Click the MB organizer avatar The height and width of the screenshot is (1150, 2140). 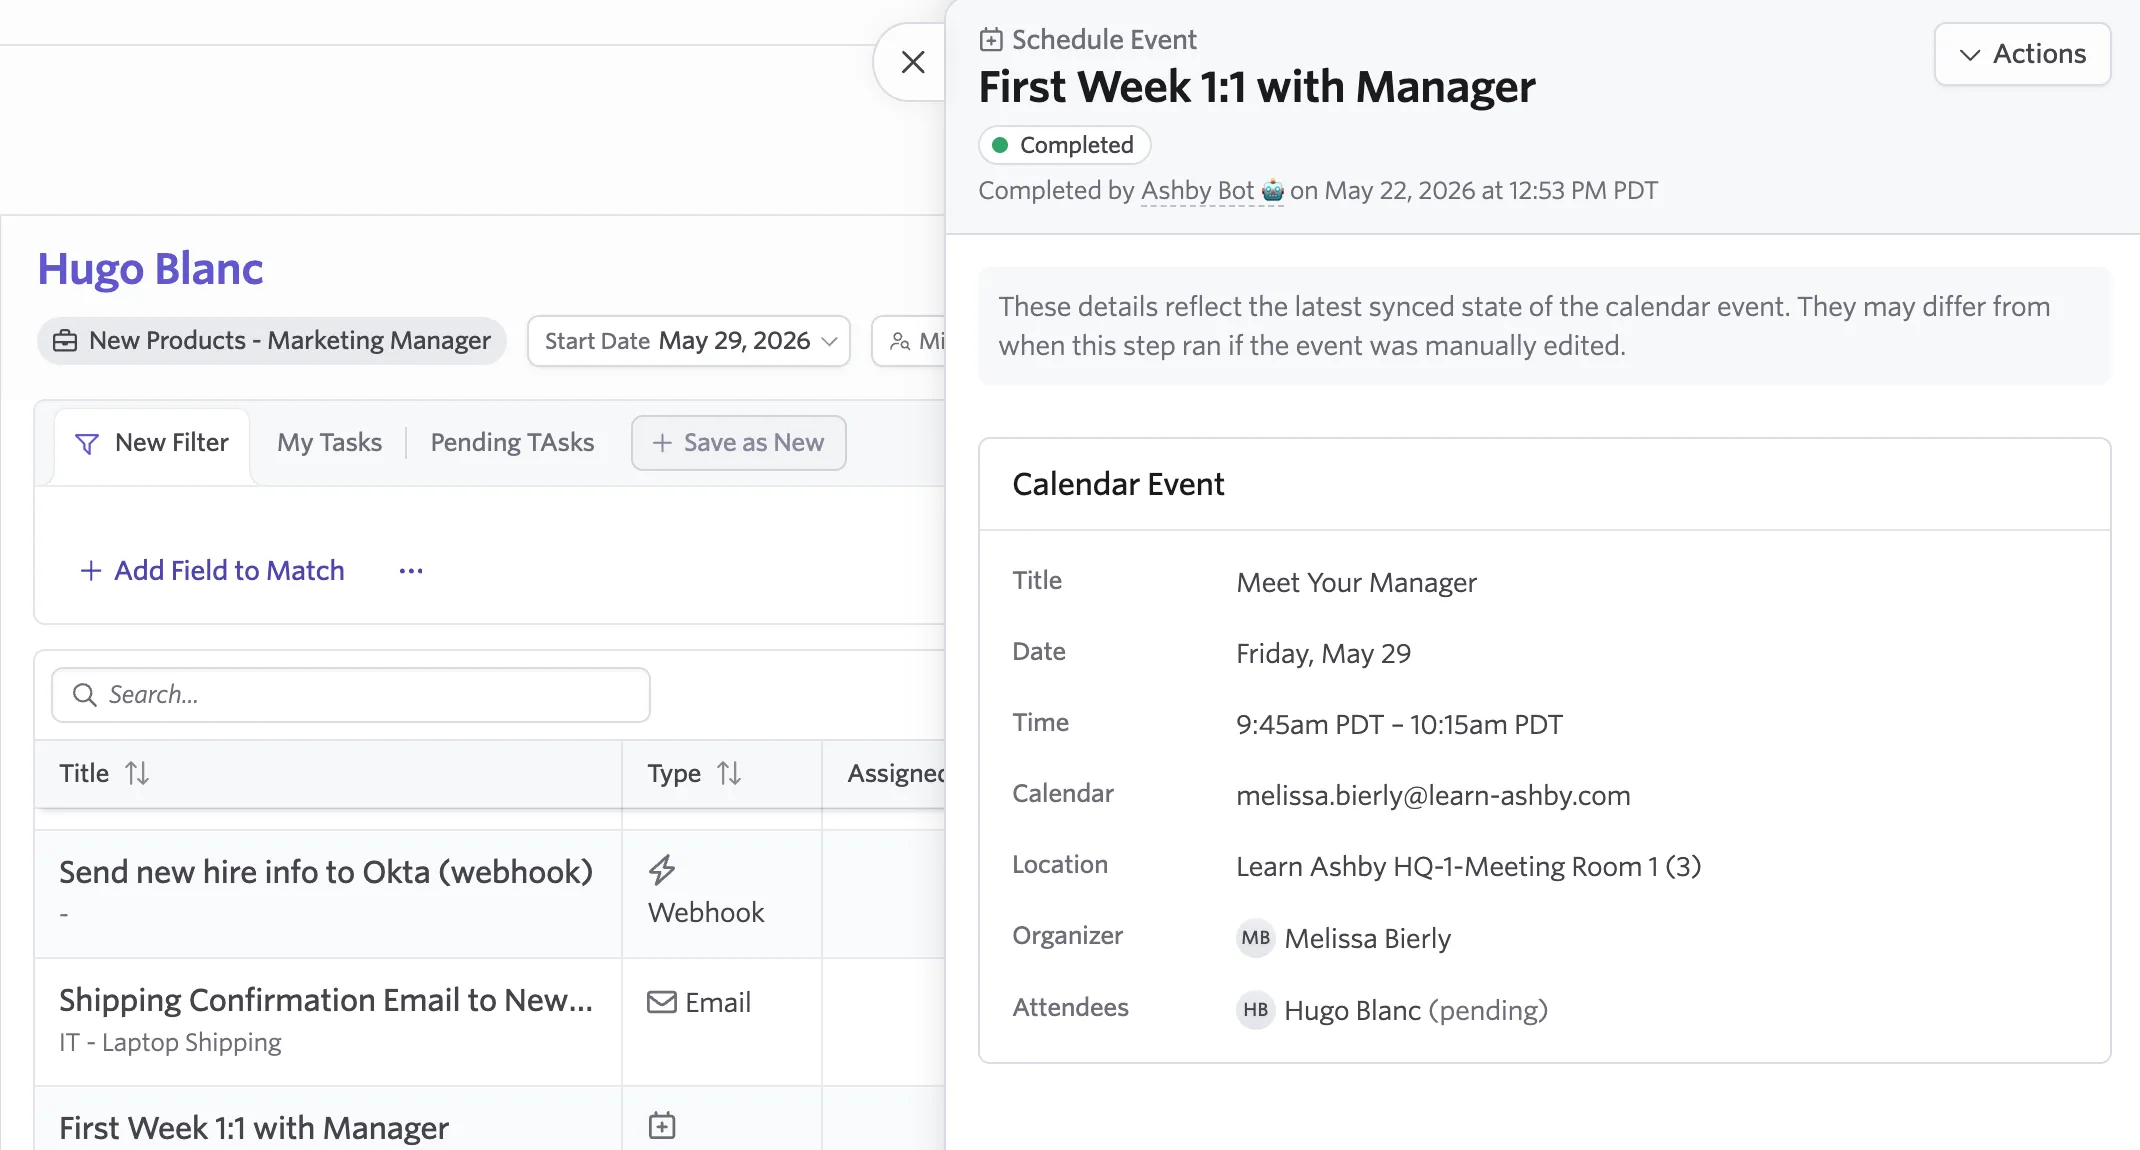[x=1256, y=938]
